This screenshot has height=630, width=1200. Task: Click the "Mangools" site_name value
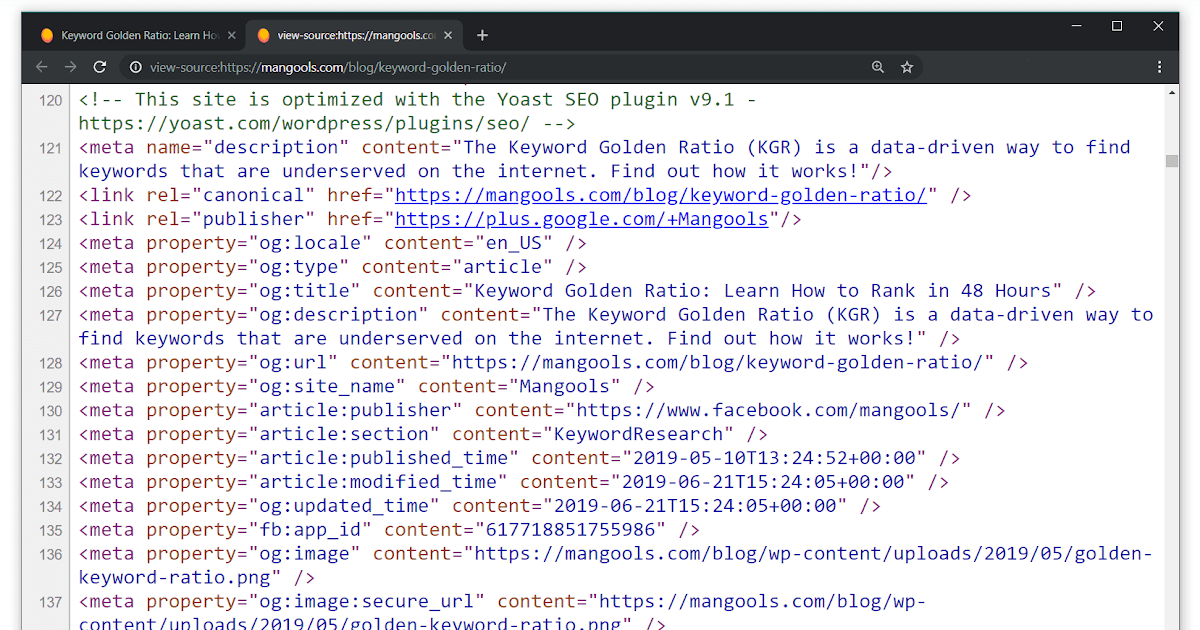(564, 386)
